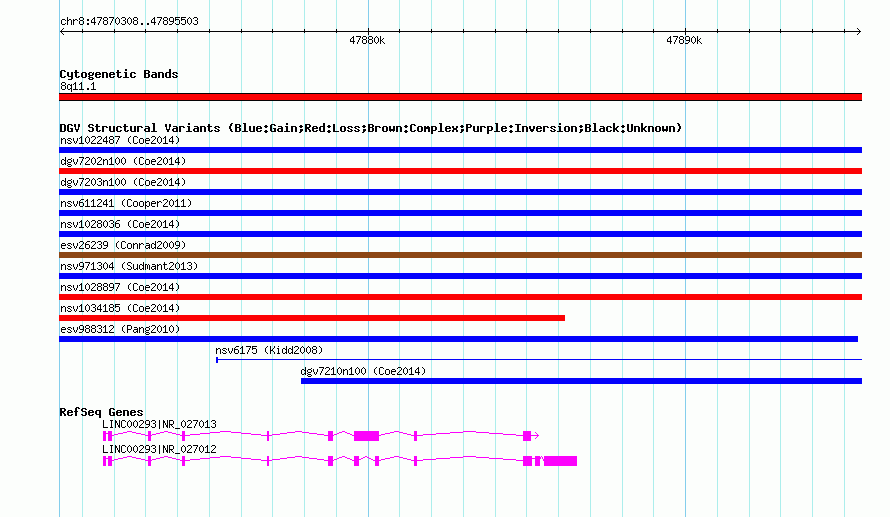This screenshot has width=890, height=517.
Task: Click the blue bar for nsv611241
Action: pyautogui.click(x=460, y=213)
